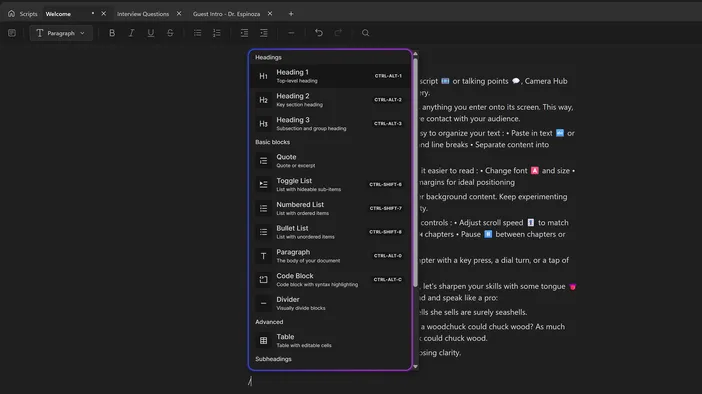Click the scrollbar up arrow of block menu
This screenshot has height=394, width=702.
pos(415,54)
